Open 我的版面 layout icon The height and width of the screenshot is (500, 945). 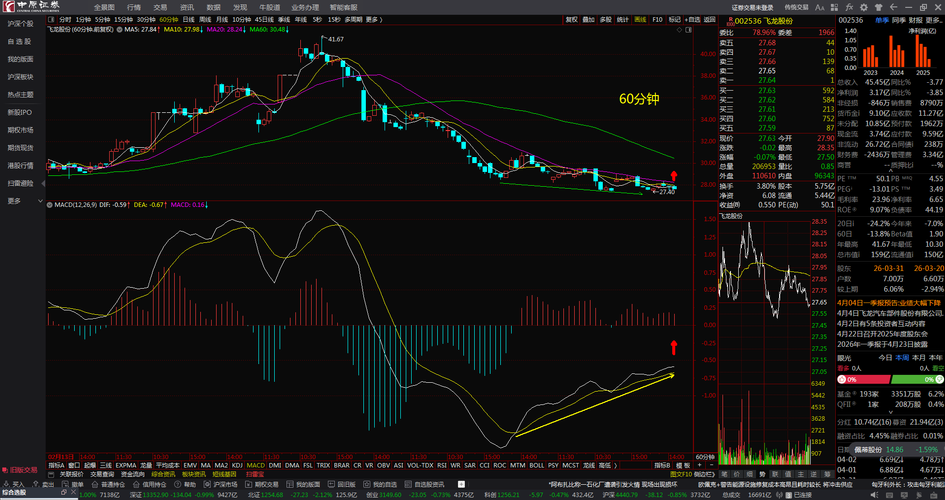pyautogui.click(x=290, y=484)
